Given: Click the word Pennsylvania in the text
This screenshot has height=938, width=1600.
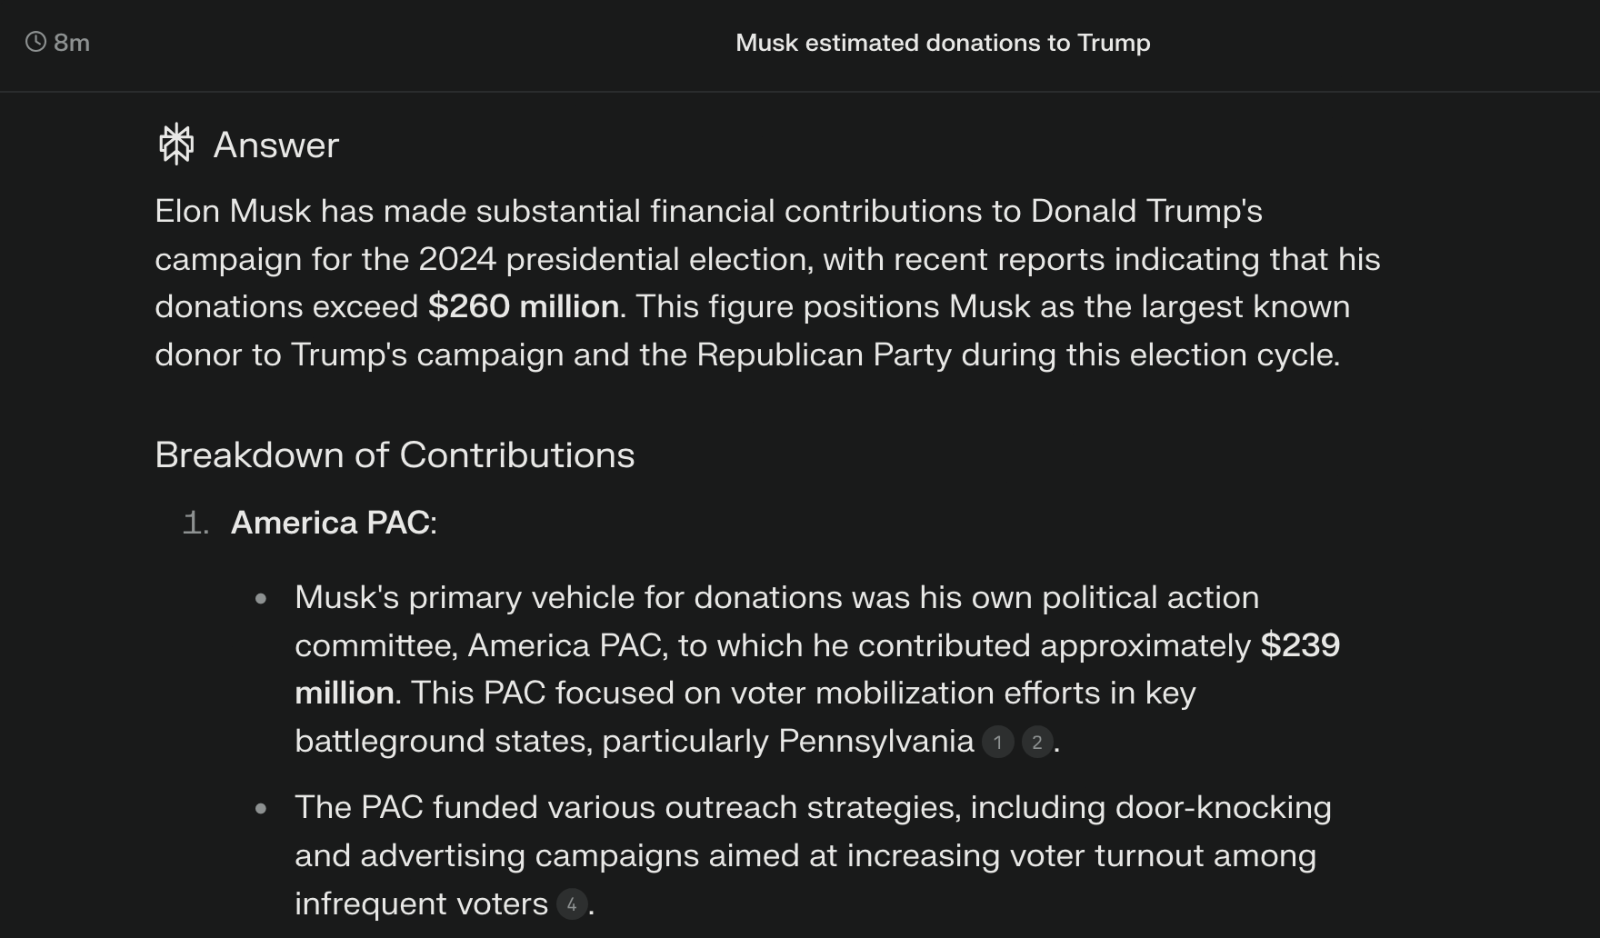Looking at the screenshot, I should (x=876, y=741).
